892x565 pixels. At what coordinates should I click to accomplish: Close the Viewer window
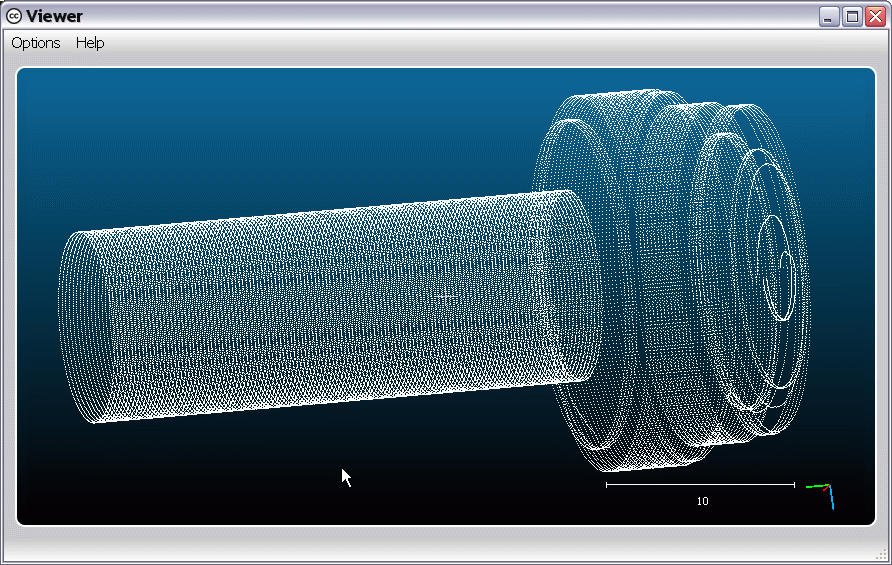876,17
